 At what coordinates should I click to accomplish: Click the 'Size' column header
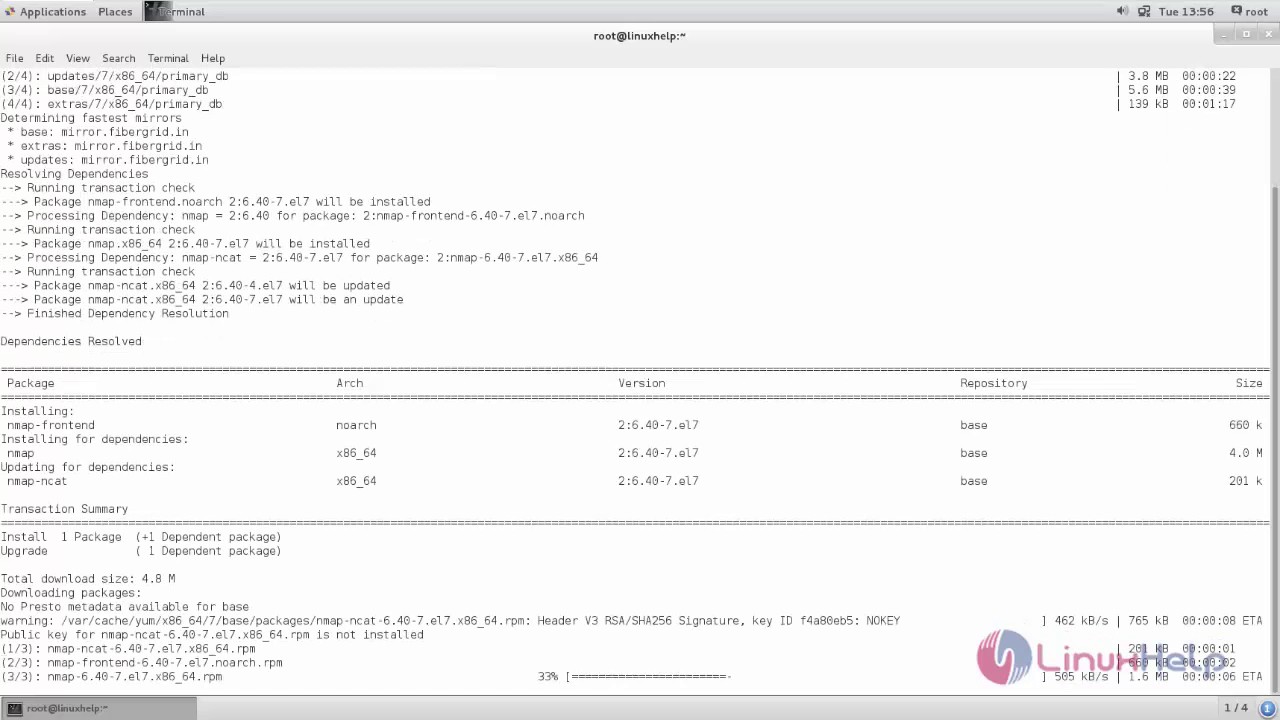point(1249,383)
